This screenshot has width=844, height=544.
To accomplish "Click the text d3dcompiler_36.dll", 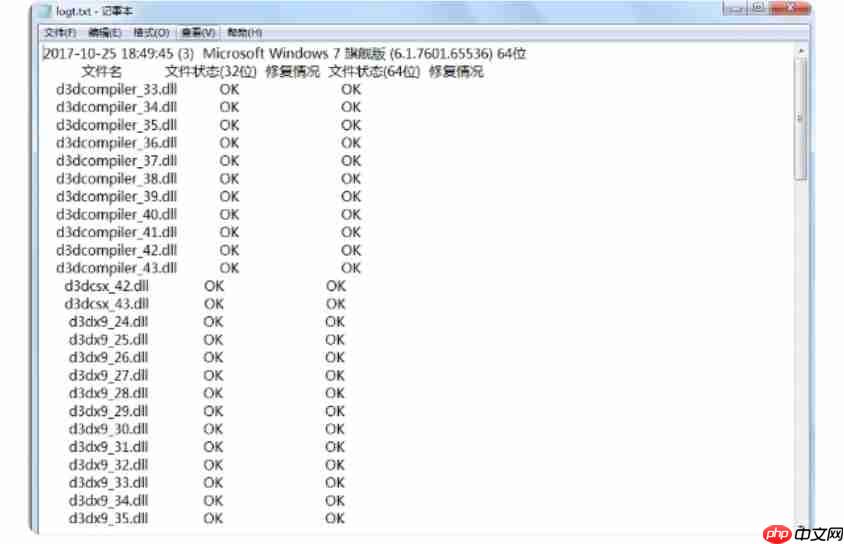I will pos(116,143).
